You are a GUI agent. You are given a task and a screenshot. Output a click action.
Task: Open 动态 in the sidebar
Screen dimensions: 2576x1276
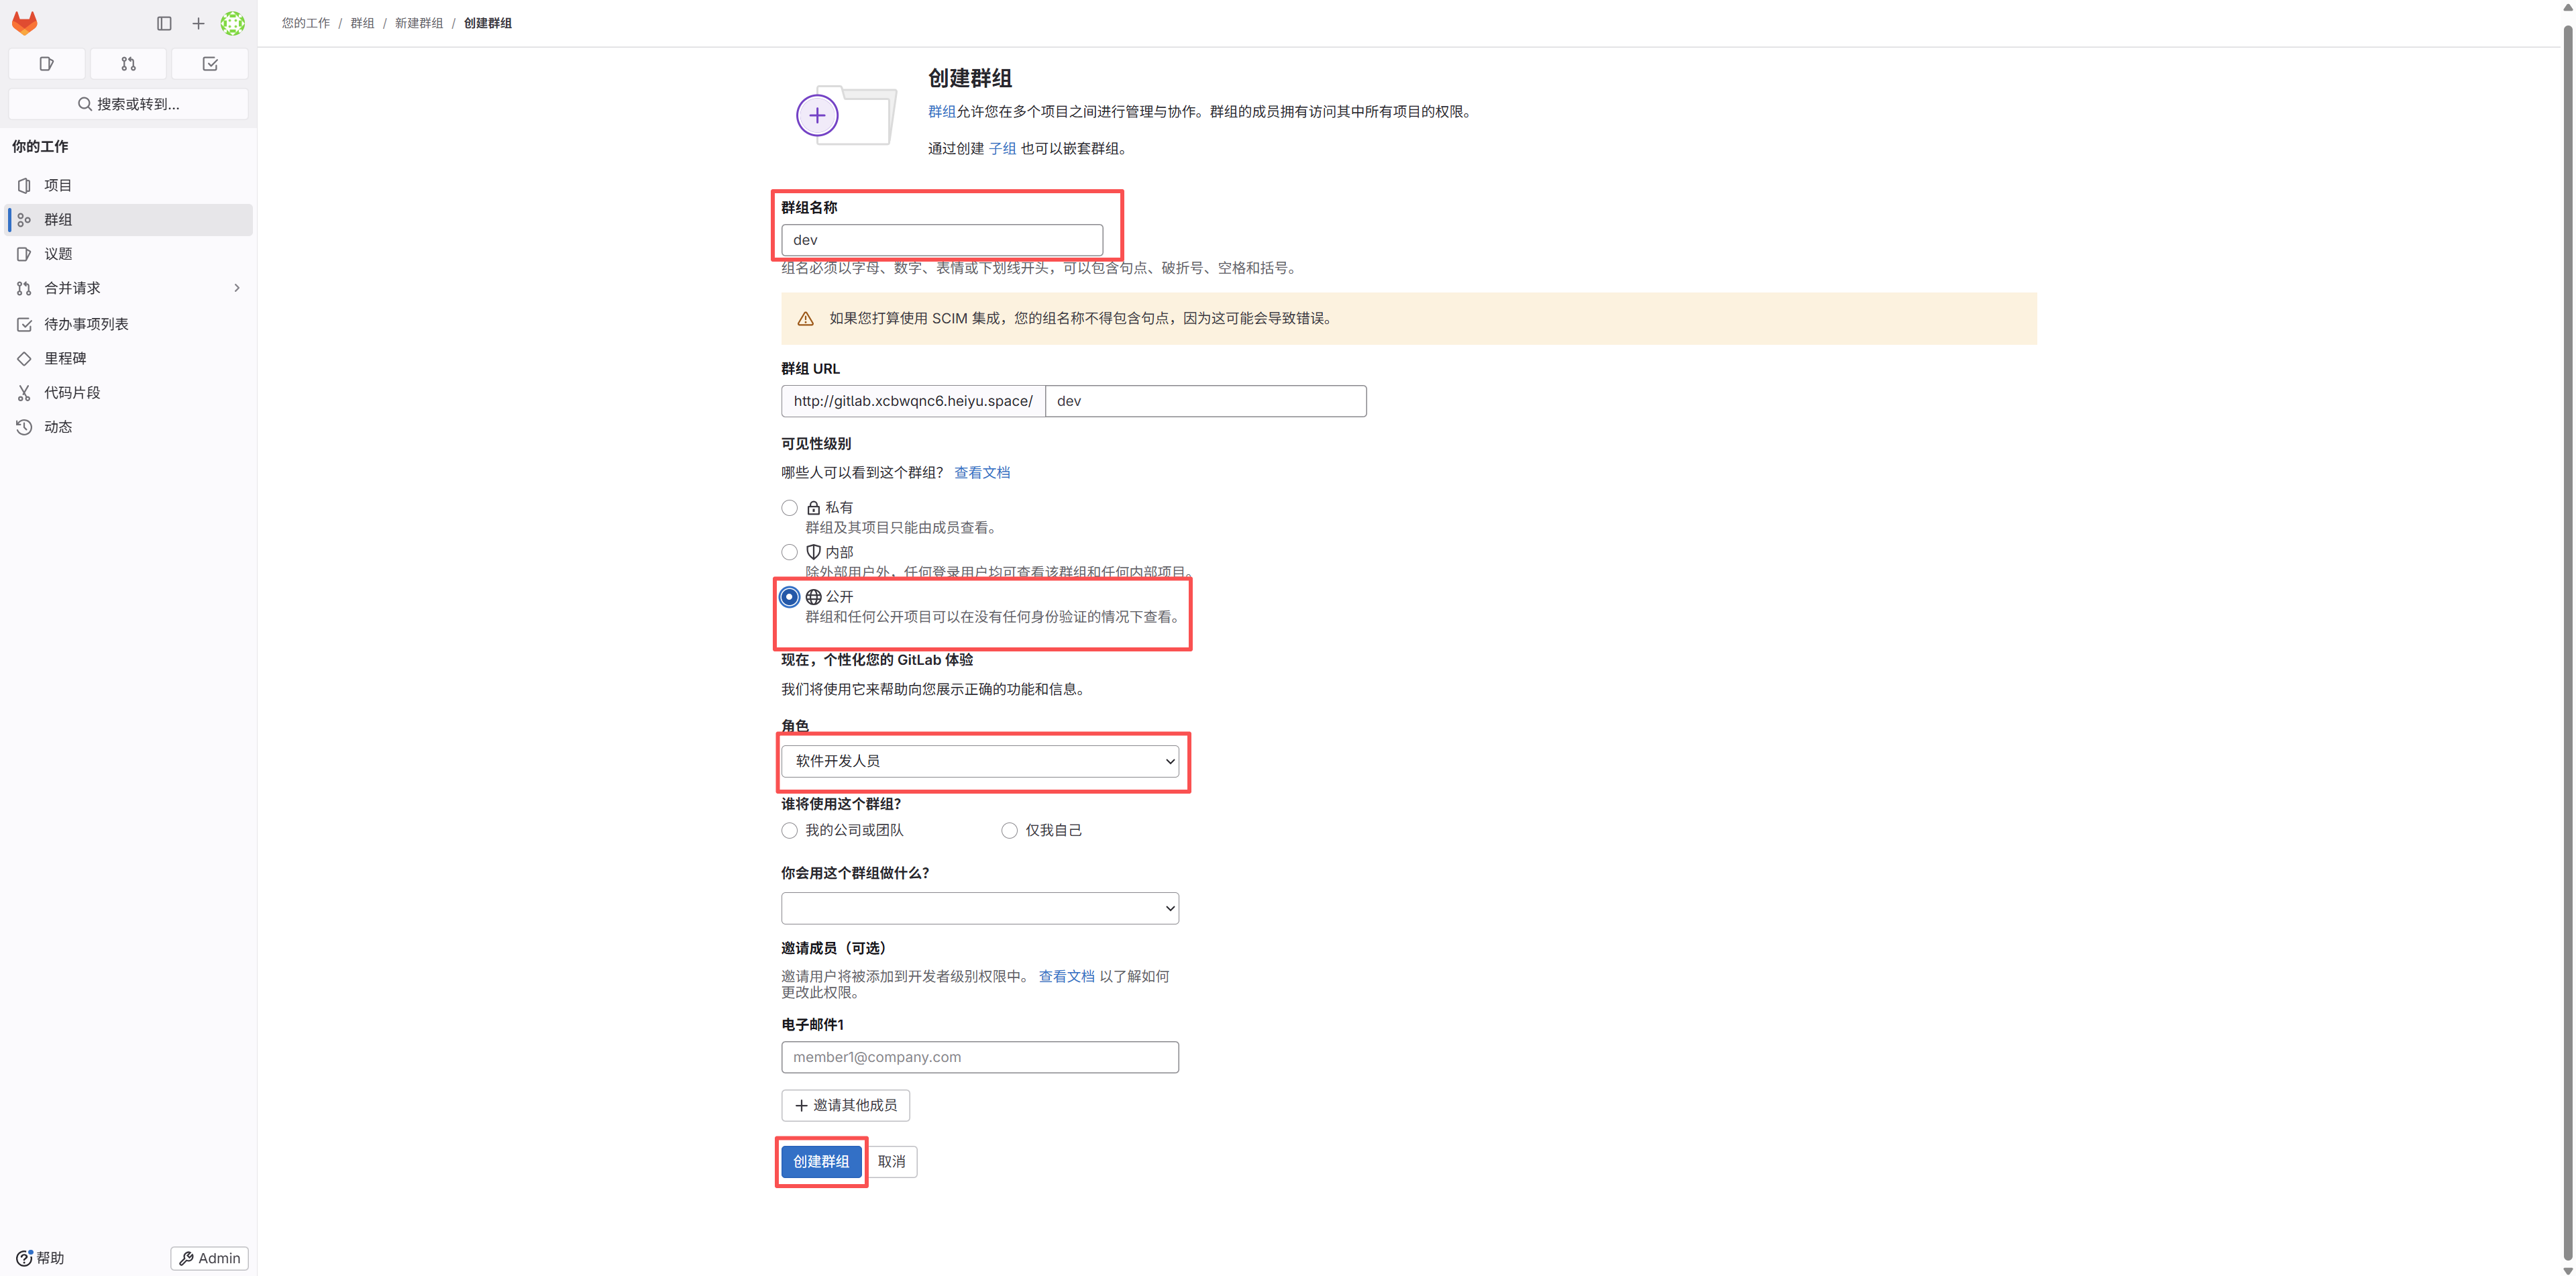[x=129, y=427]
